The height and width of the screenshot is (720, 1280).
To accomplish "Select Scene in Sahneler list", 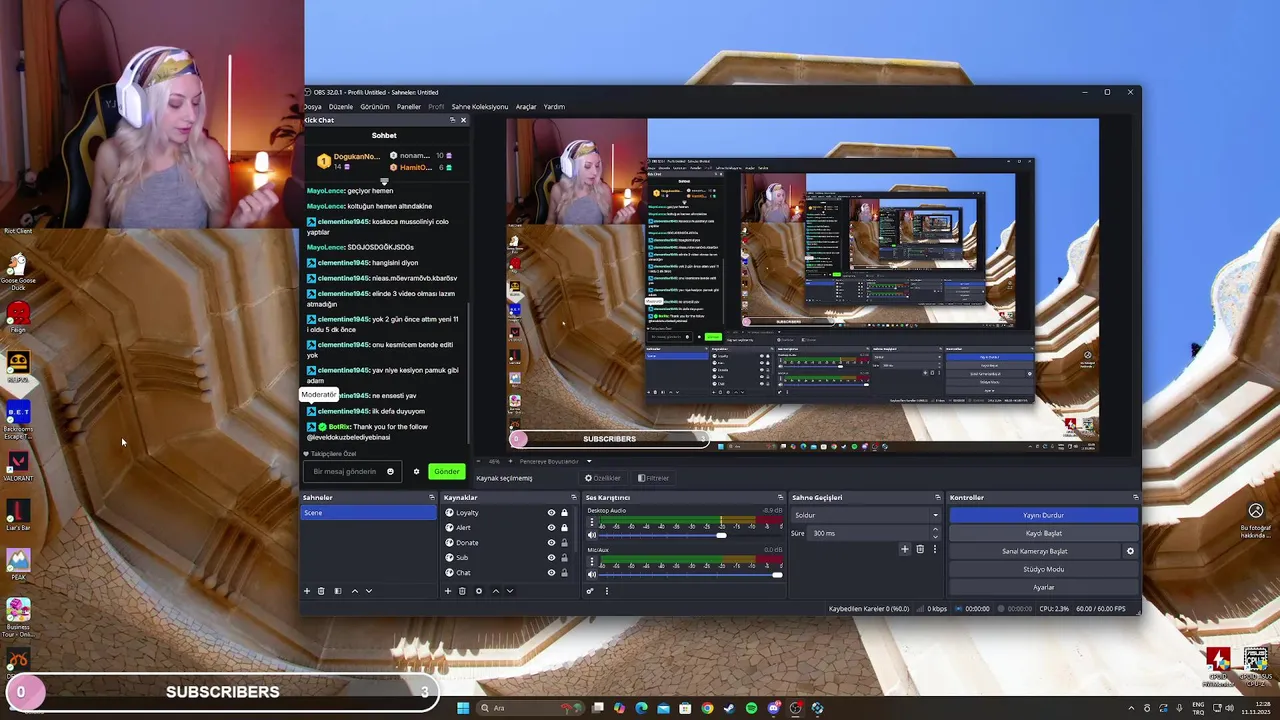I will tap(369, 513).
